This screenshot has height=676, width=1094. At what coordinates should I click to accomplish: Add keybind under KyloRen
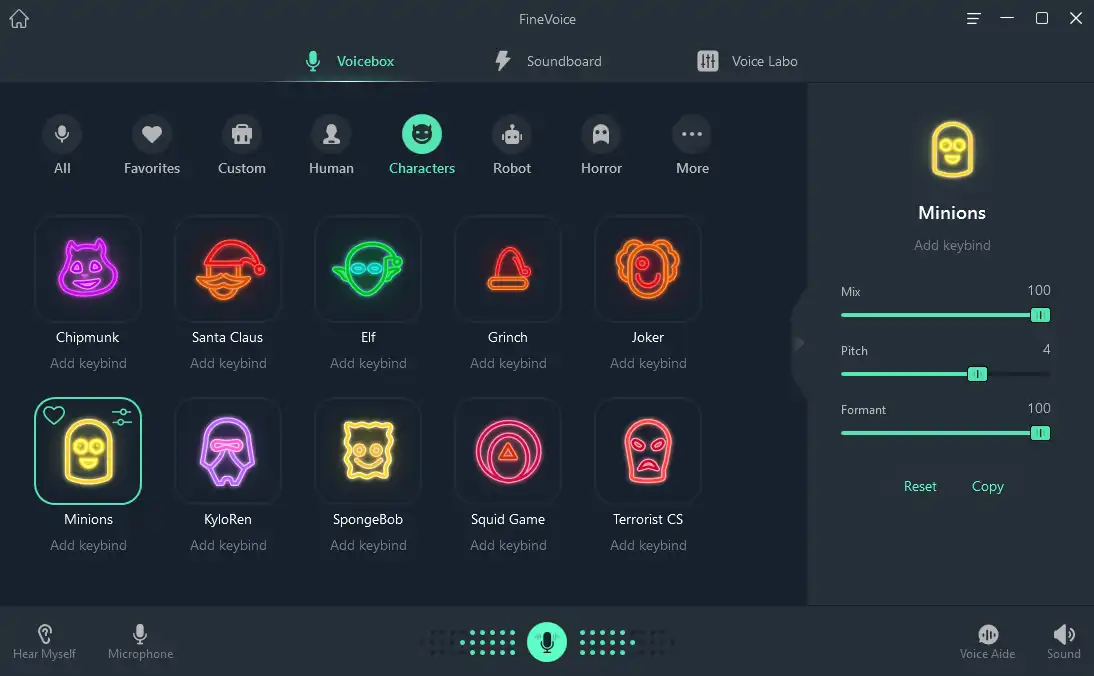tap(228, 546)
